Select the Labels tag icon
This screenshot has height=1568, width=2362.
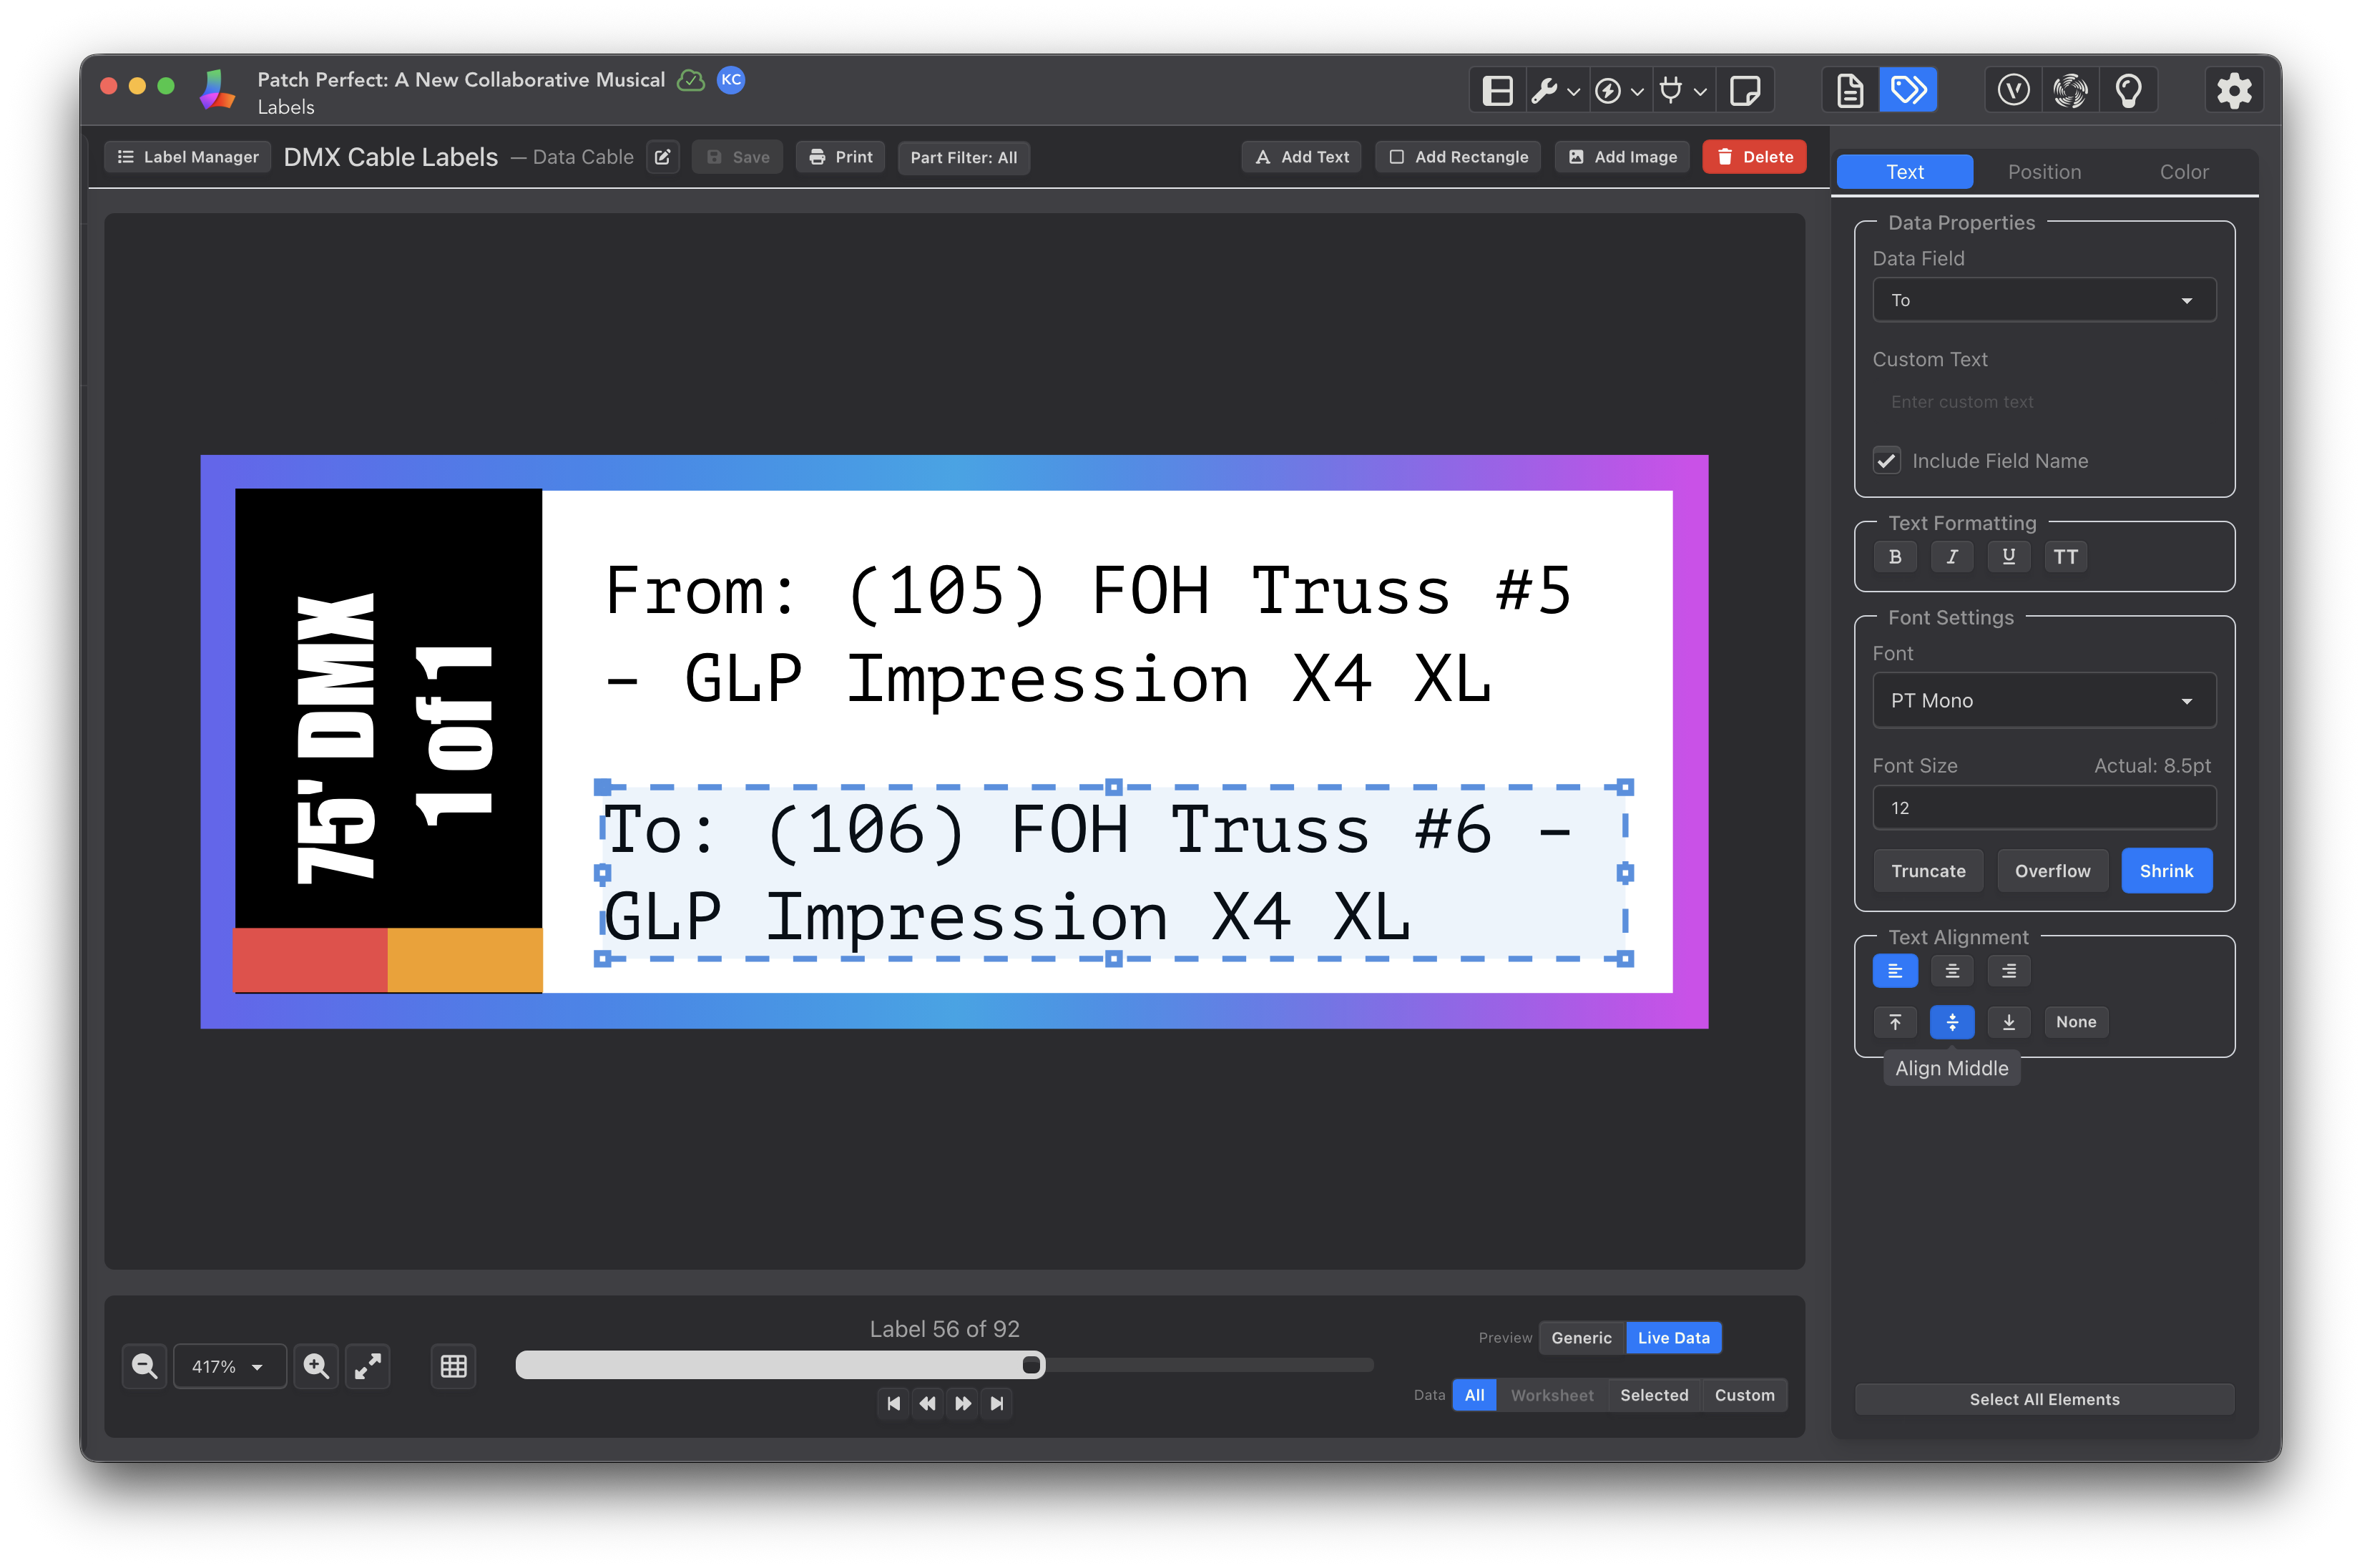tap(1908, 91)
